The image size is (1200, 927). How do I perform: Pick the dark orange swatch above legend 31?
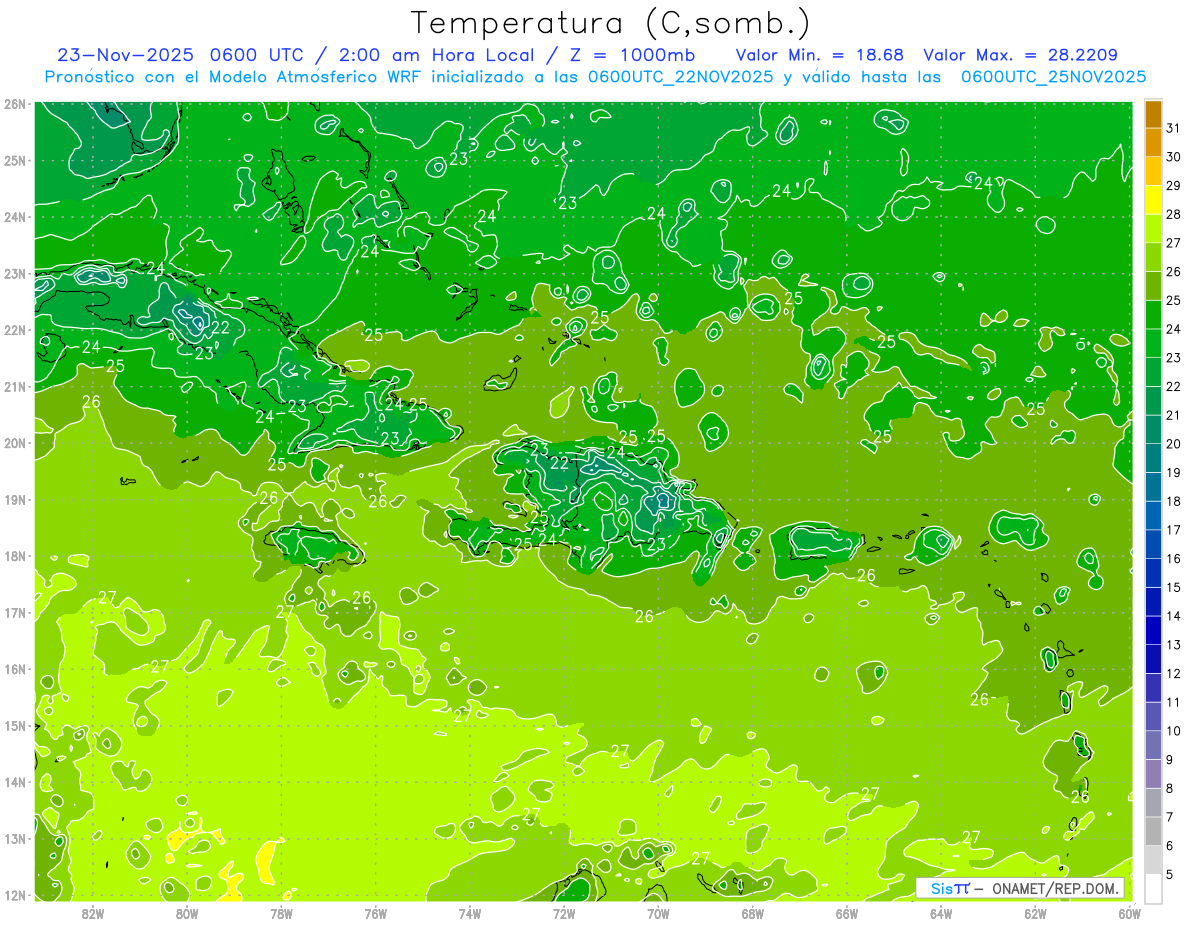[x=1154, y=114]
